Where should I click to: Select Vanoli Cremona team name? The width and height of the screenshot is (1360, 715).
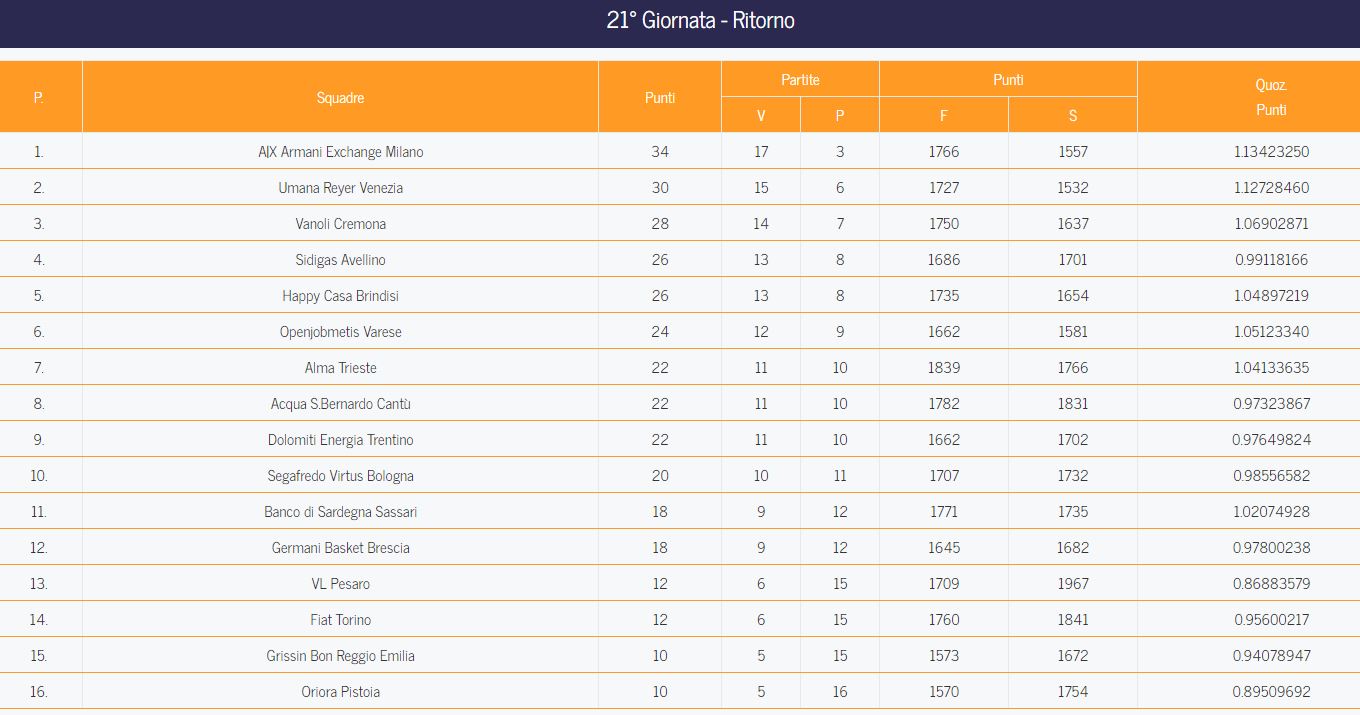pyautogui.click(x=341, y=224)
